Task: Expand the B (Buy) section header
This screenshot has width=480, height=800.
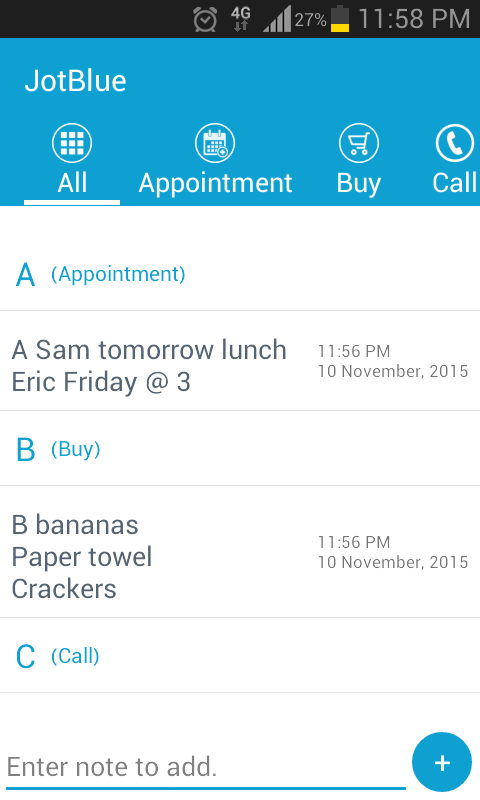Action: (240, 449)
